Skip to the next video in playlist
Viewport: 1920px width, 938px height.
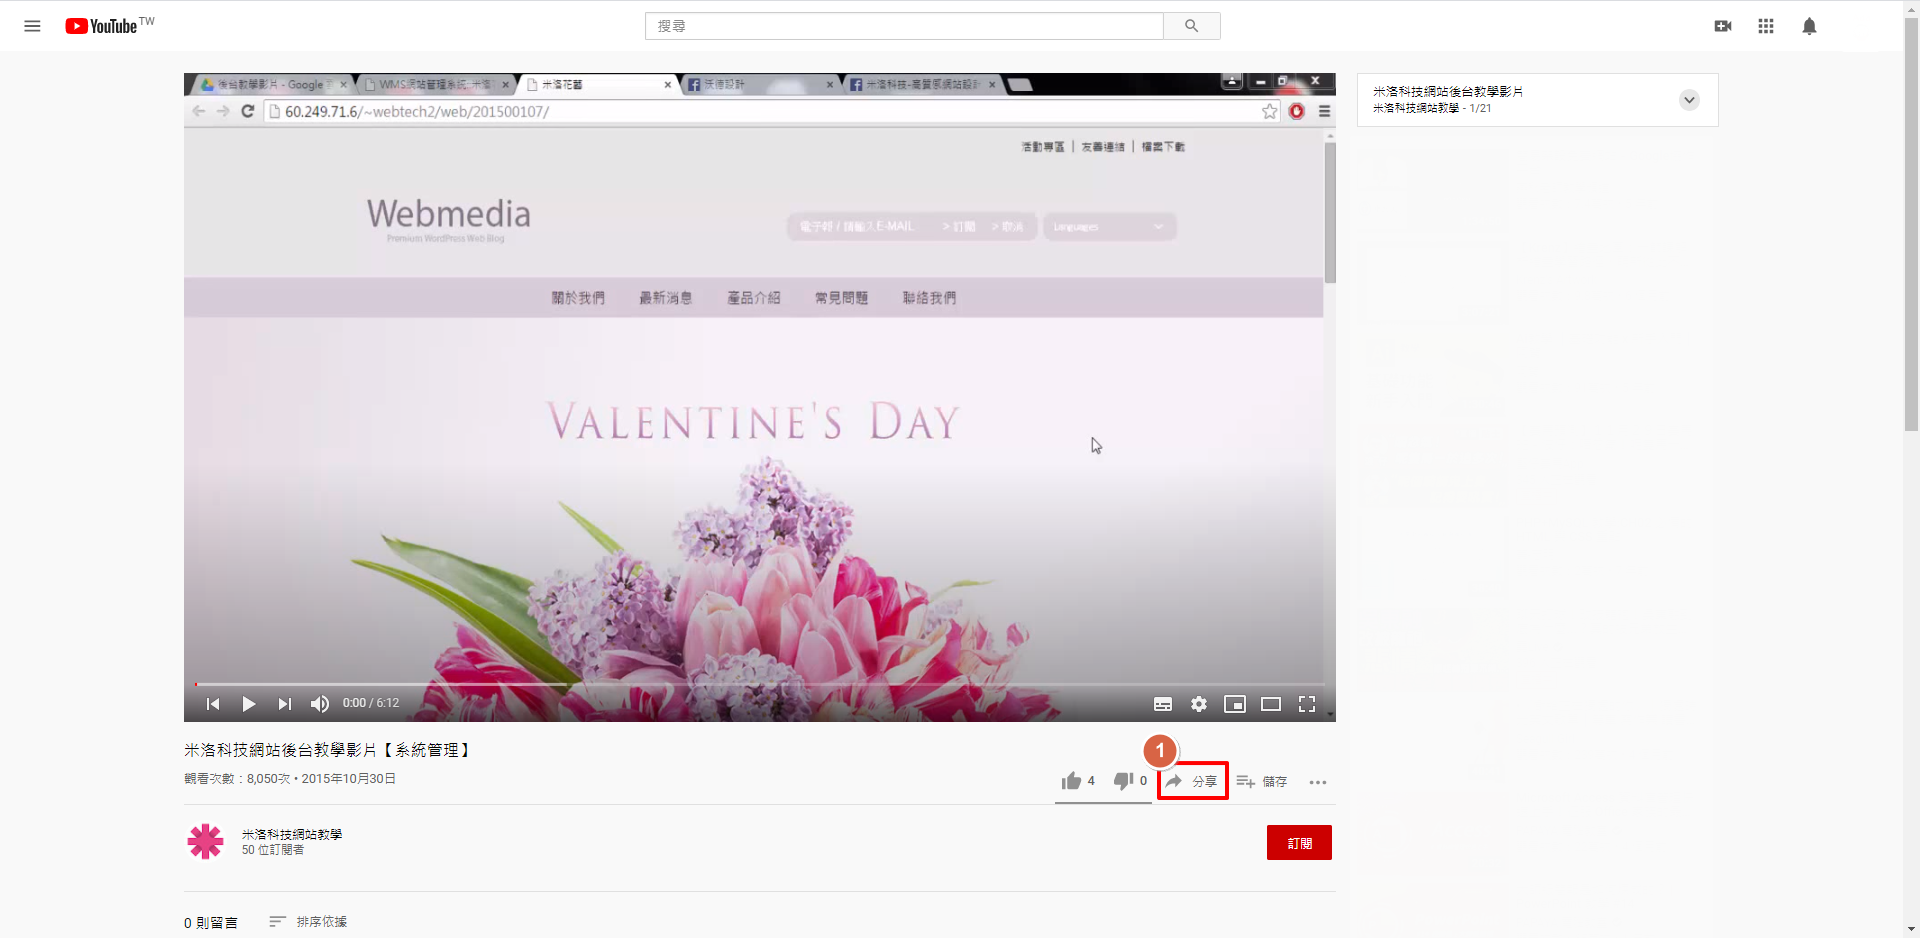[285, 704]
